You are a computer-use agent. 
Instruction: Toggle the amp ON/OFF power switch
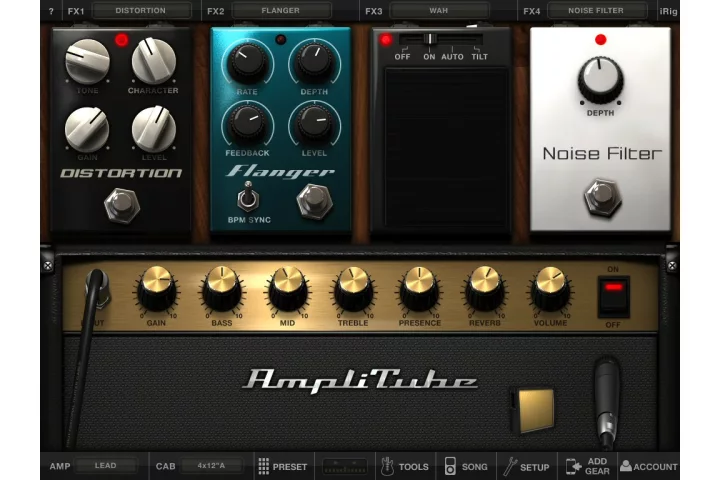[613, 297]
